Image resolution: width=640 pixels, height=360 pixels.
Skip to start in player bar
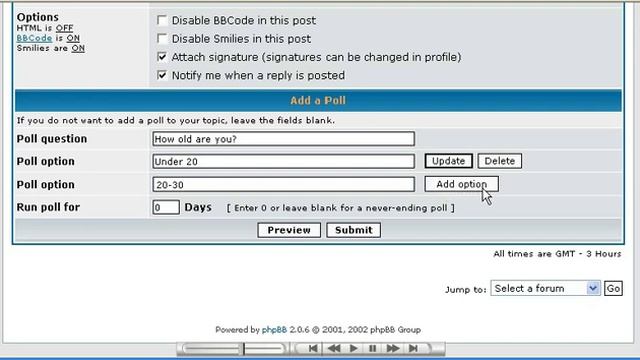pyautogui.click(x=313, y=349)
